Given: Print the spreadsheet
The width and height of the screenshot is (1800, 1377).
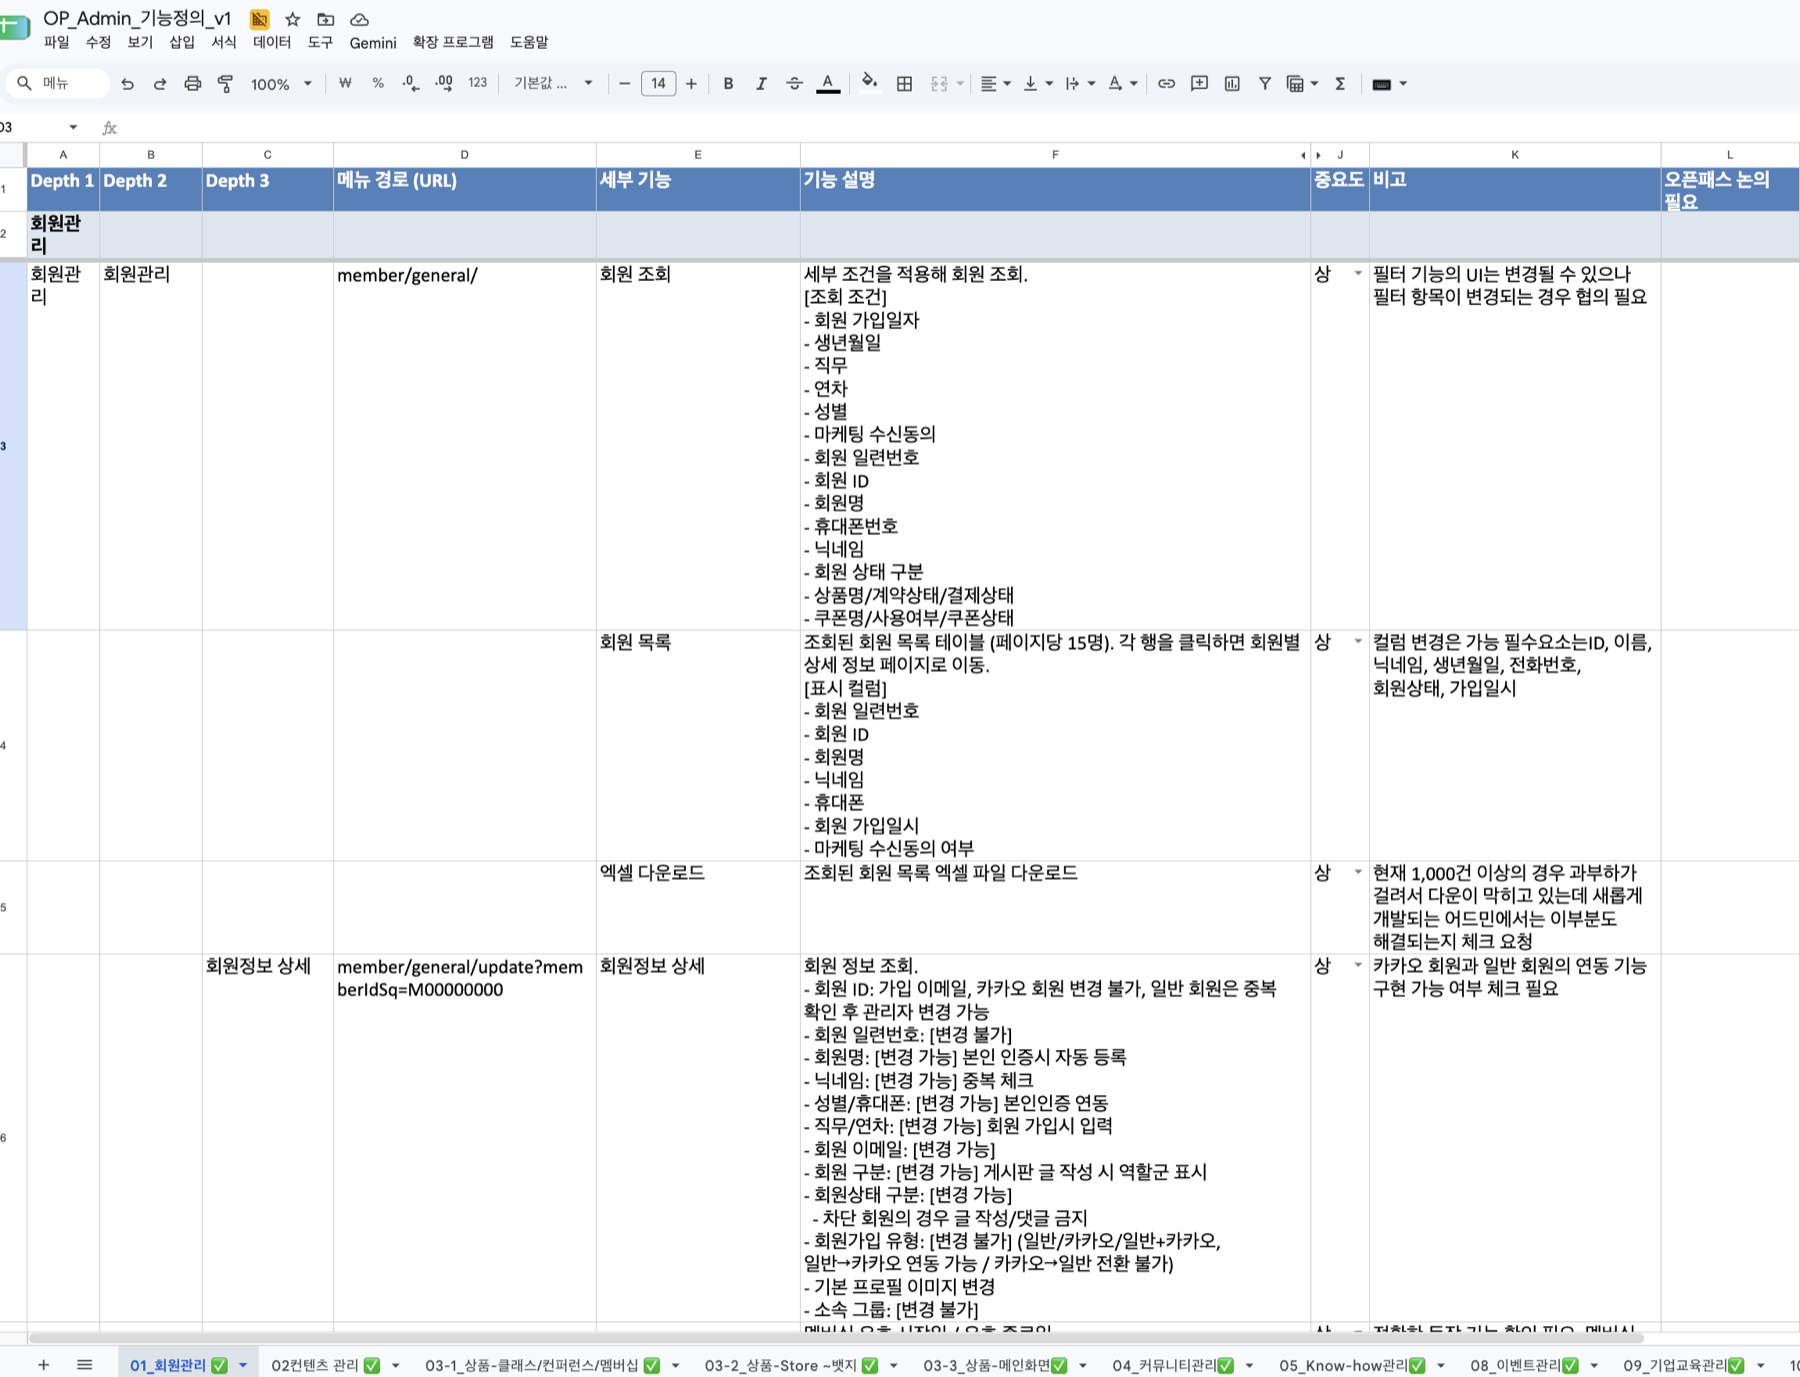Looking at the screenshot, I should 193,84.
